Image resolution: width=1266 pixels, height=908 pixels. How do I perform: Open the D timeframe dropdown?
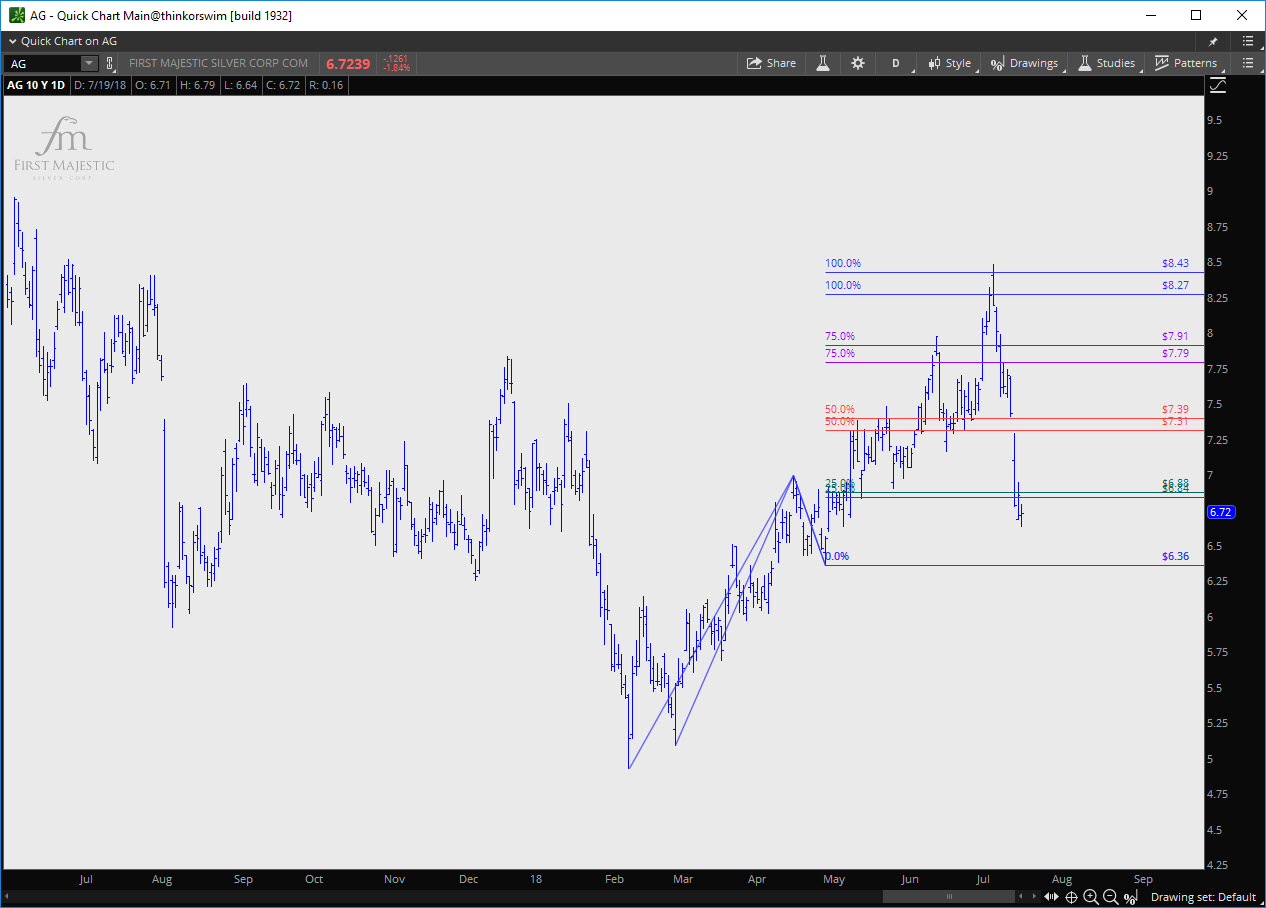coord(896,63)
